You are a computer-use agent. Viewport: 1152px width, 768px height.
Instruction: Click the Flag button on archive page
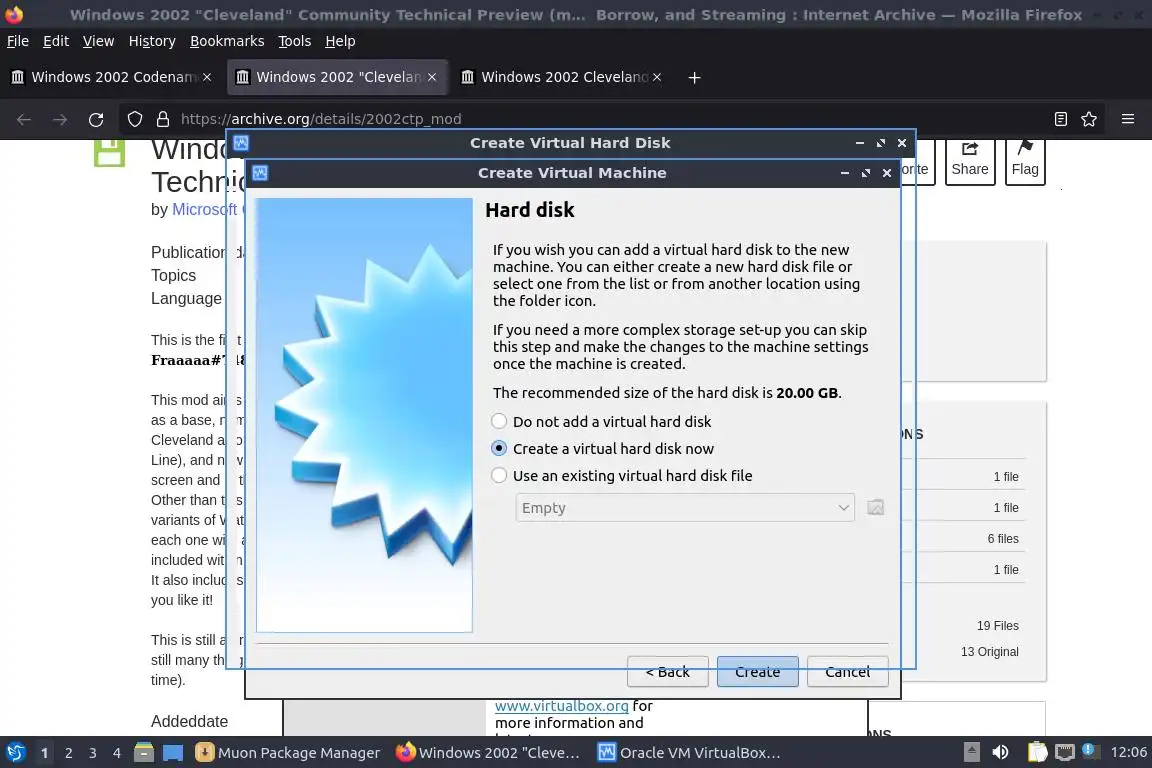(x=1025, y=162)
